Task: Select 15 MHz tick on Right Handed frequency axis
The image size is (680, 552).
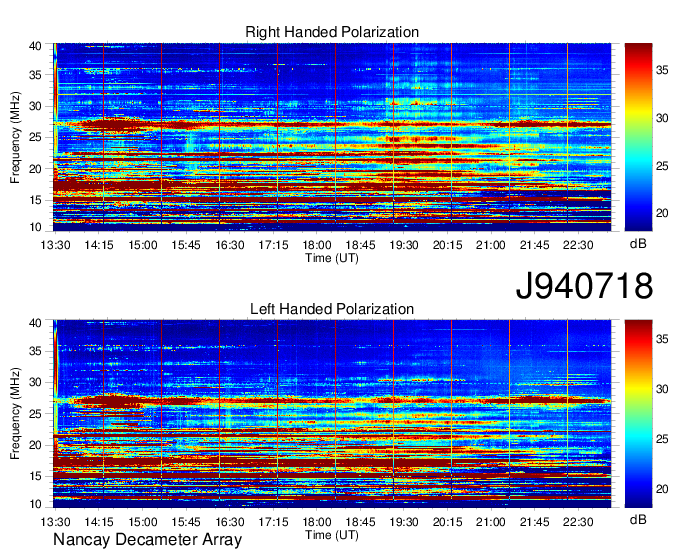Action: point(35,200)
